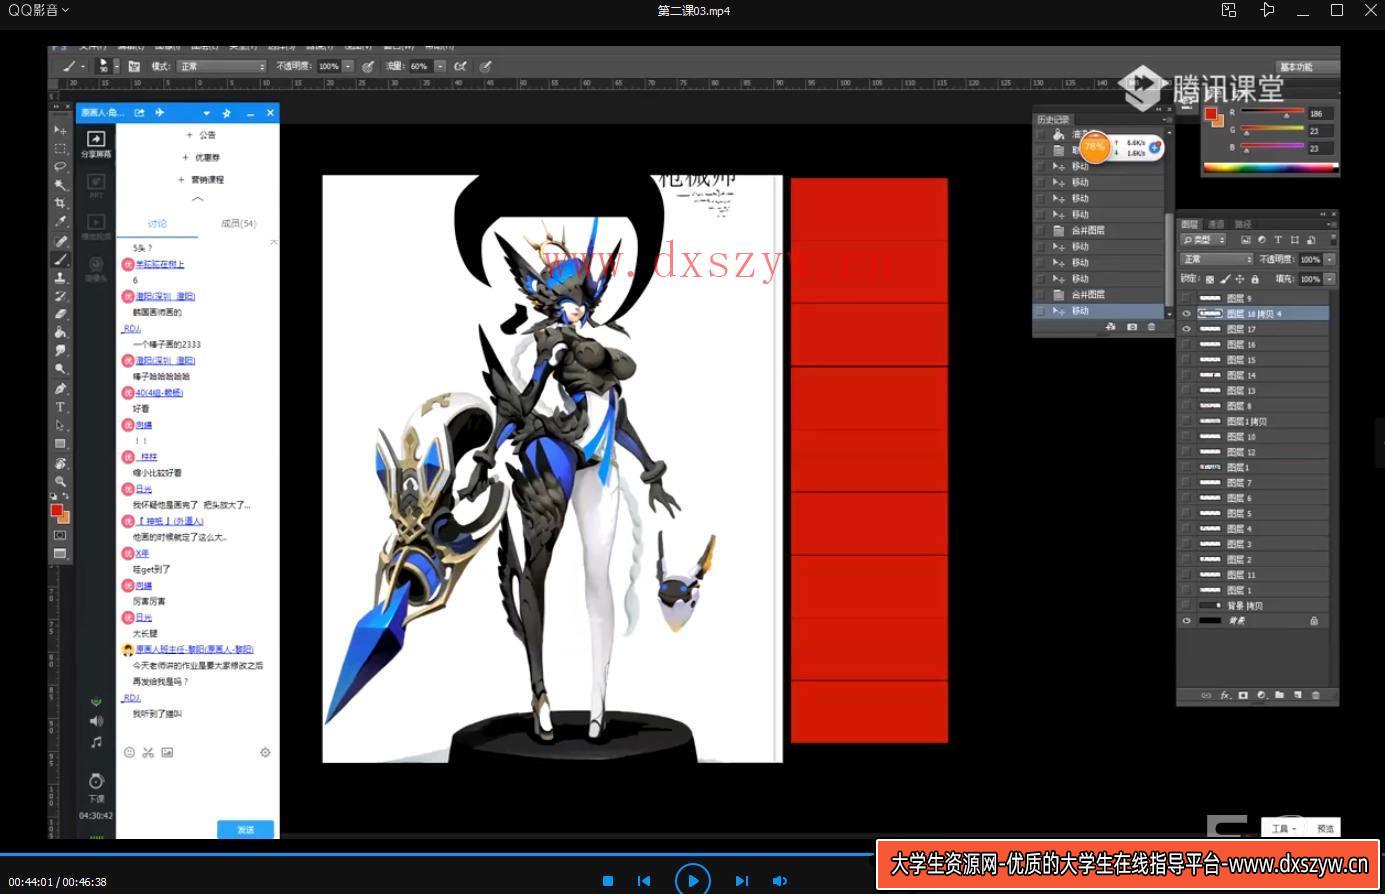Click the lock all icon in Layers panel
1385x894 pixels.
[x=1255, y=279]
